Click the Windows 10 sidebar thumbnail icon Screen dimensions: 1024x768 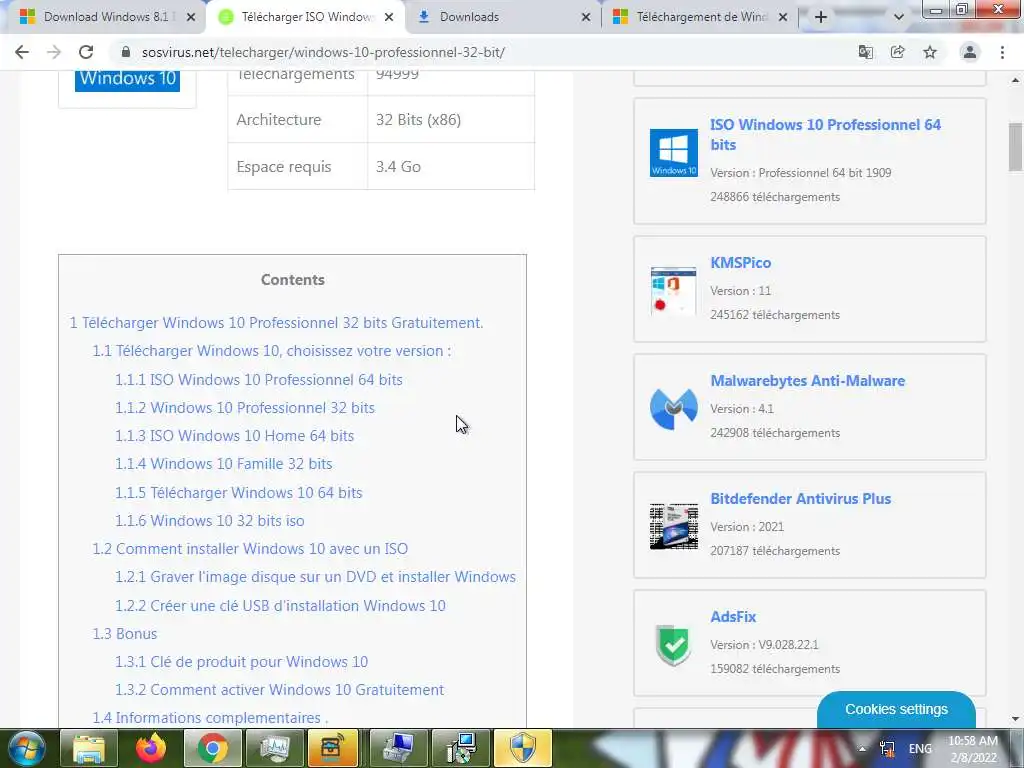(674, 153)
